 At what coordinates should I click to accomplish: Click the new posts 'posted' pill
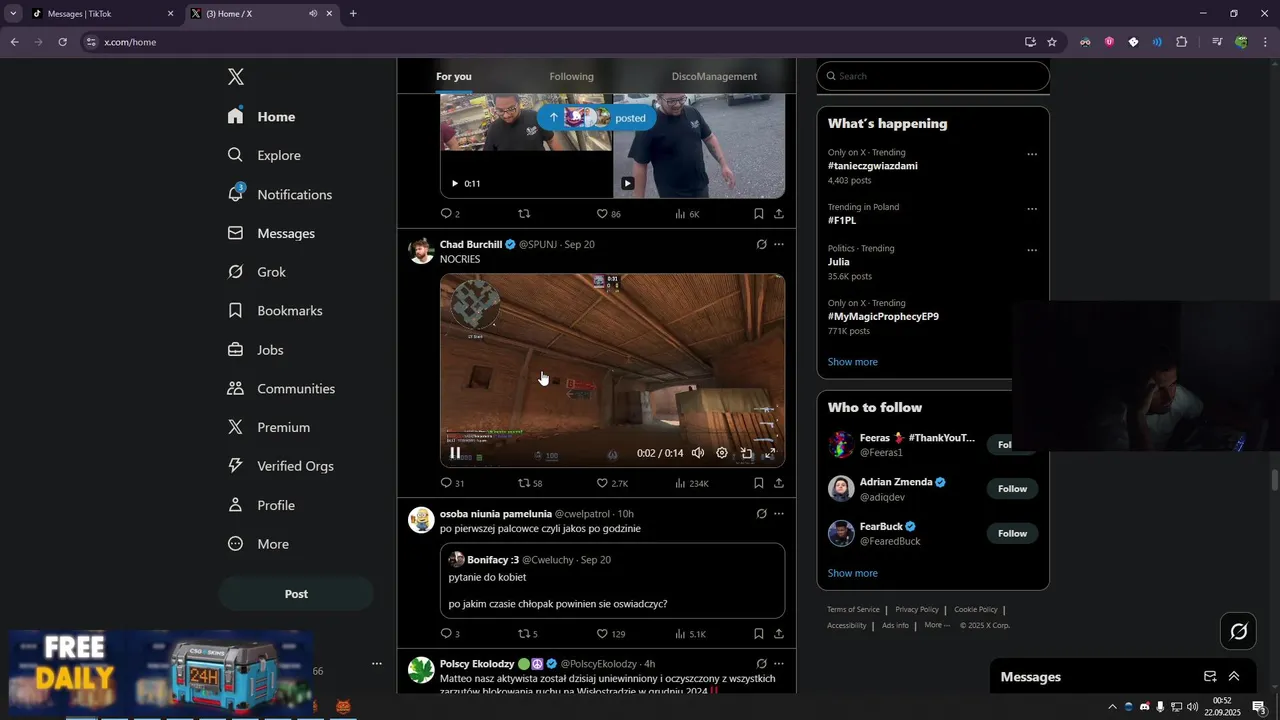click(597, 118)
